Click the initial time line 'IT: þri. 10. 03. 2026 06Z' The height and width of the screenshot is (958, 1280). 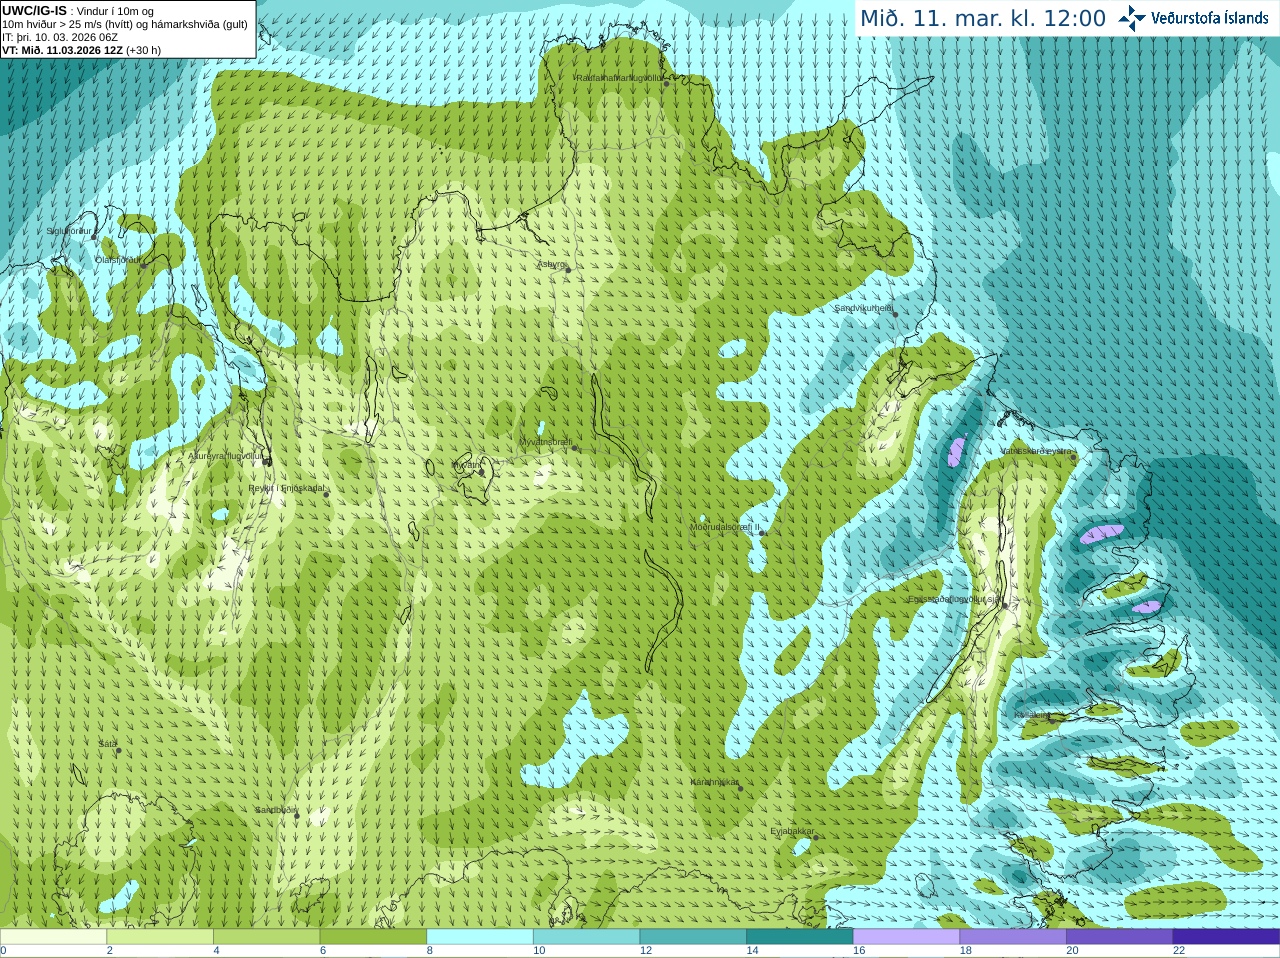pyautogui.click(x=60, y=37)
